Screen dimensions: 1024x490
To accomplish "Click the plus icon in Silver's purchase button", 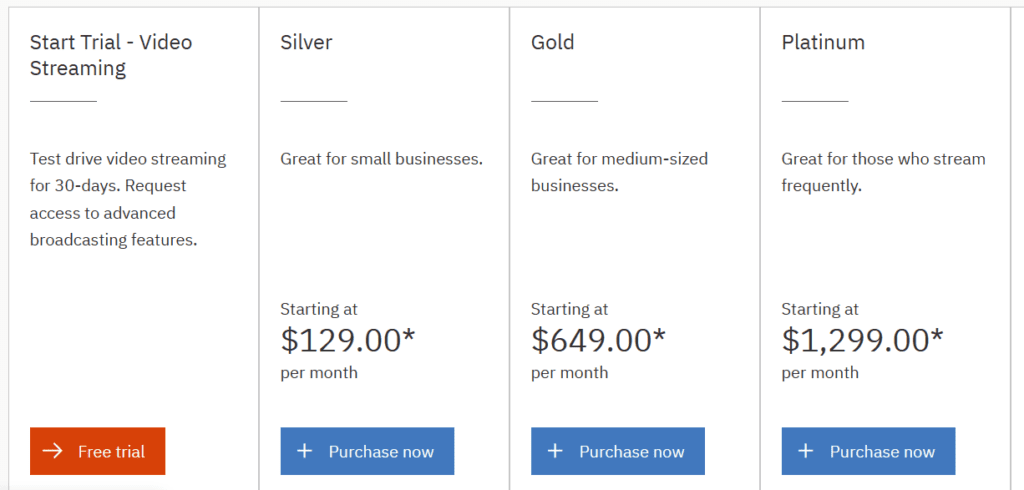I will coord(305,452).
